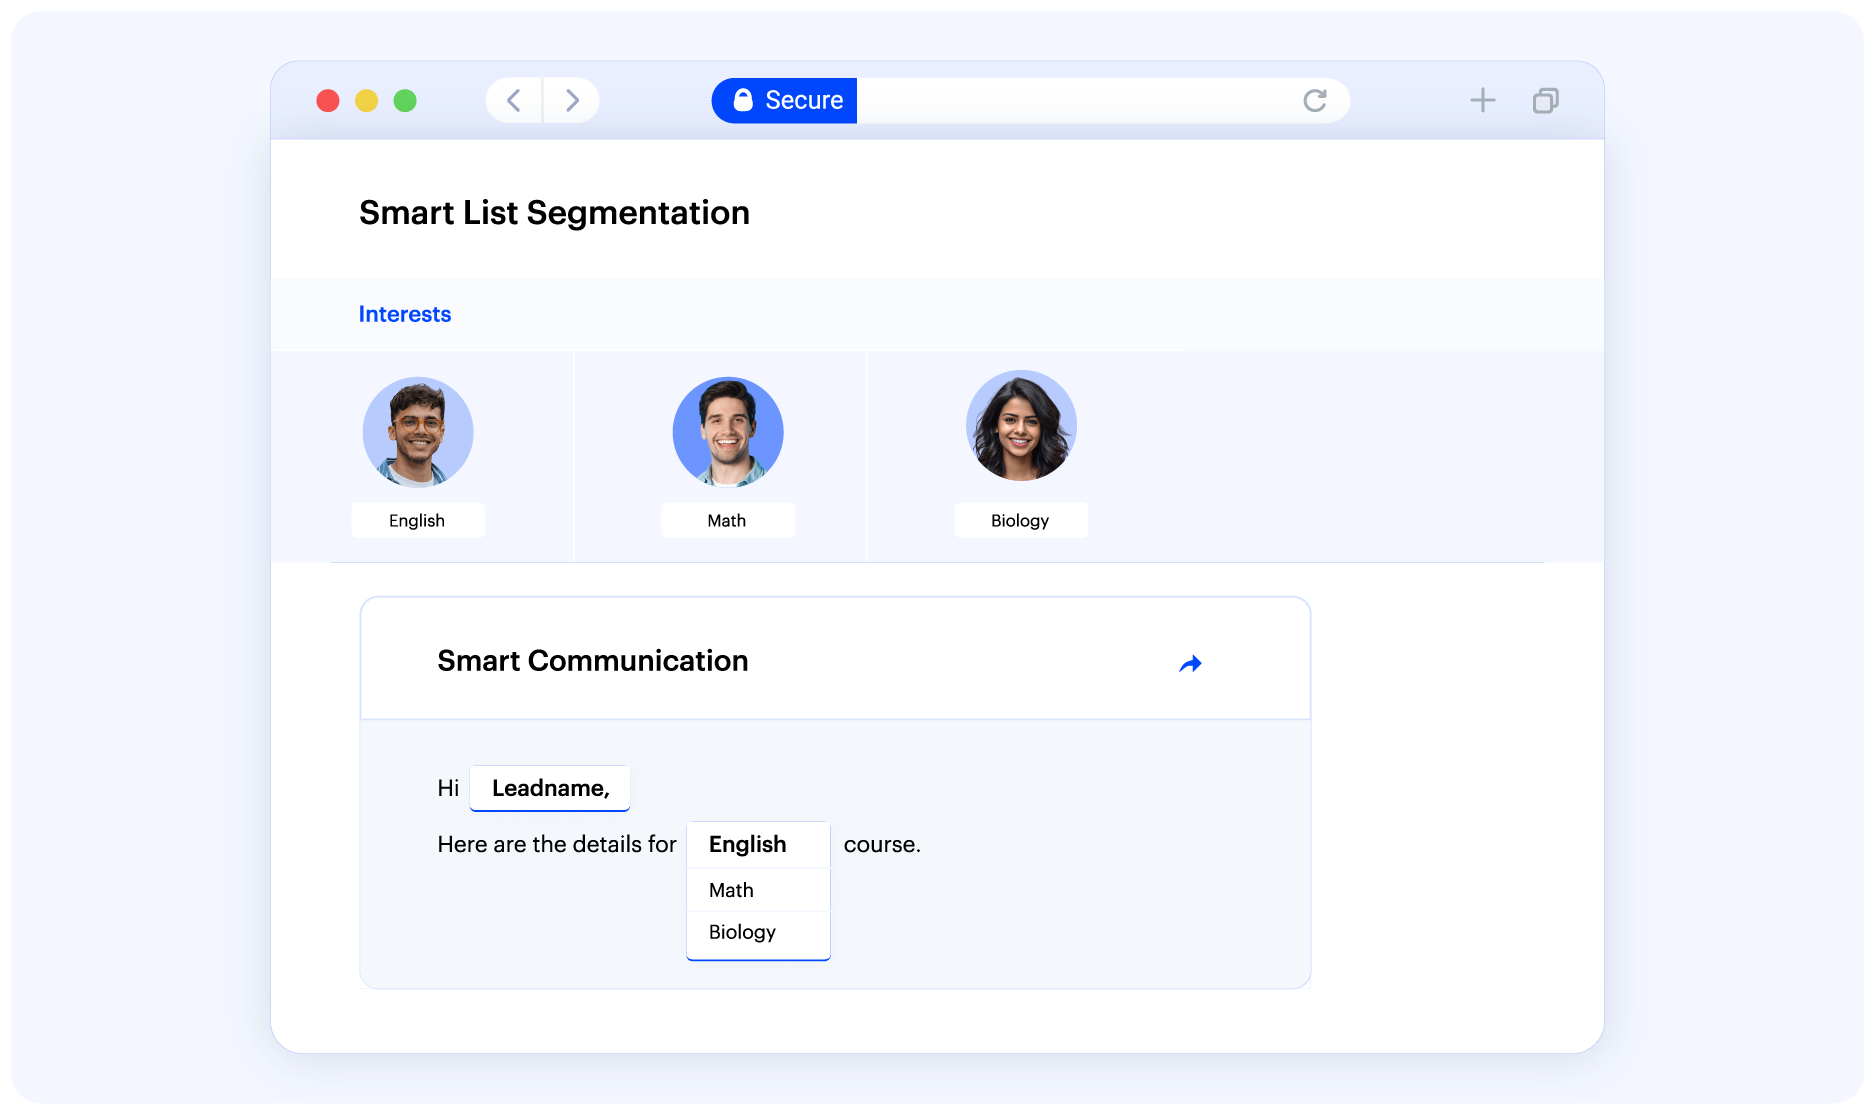Select the English interest avatar

point(418,432)
